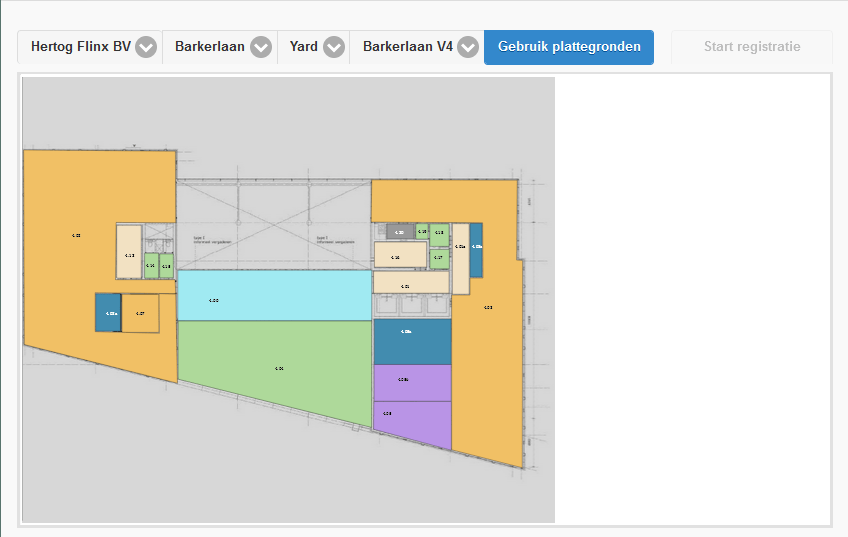Click the Gebruik plattegronden button

pyautogui.click(x=569, y=47)
